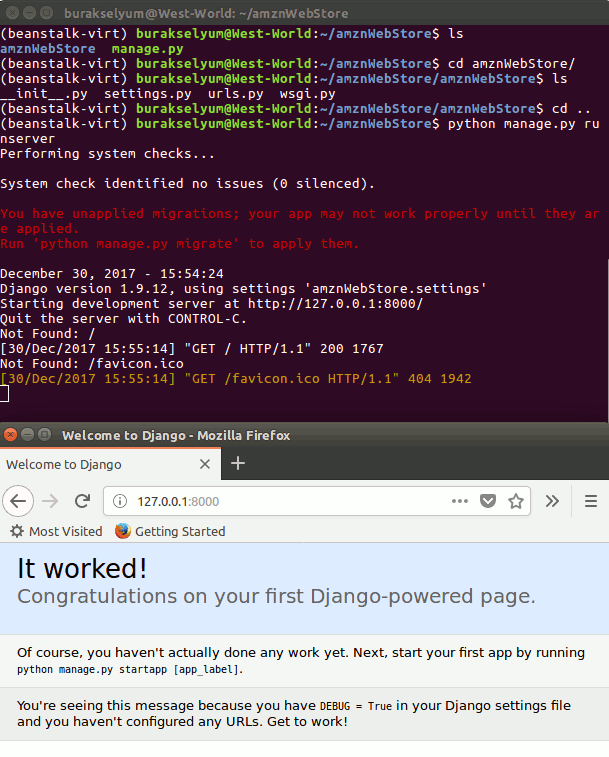
Task: Close the Firefox window
Action: coord(11,435)
